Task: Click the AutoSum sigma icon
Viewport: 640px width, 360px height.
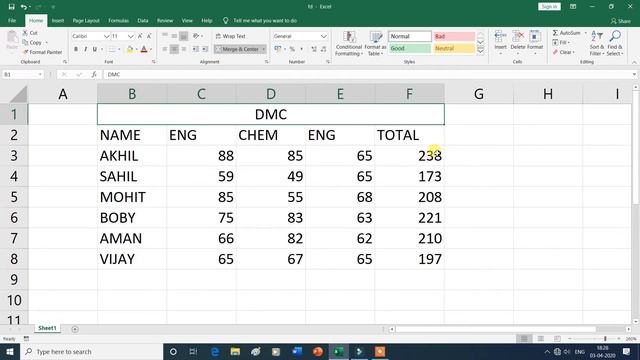Action: (x=555, y=33)
